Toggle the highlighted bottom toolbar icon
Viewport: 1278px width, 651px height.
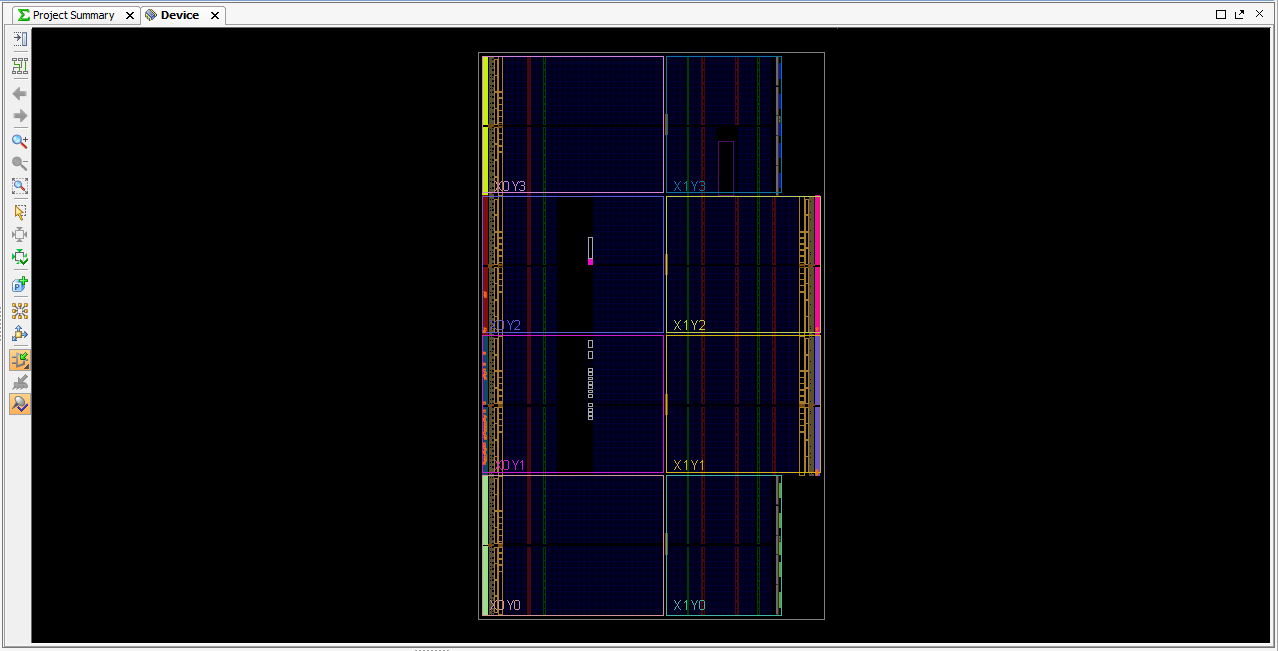pos(19,404)
